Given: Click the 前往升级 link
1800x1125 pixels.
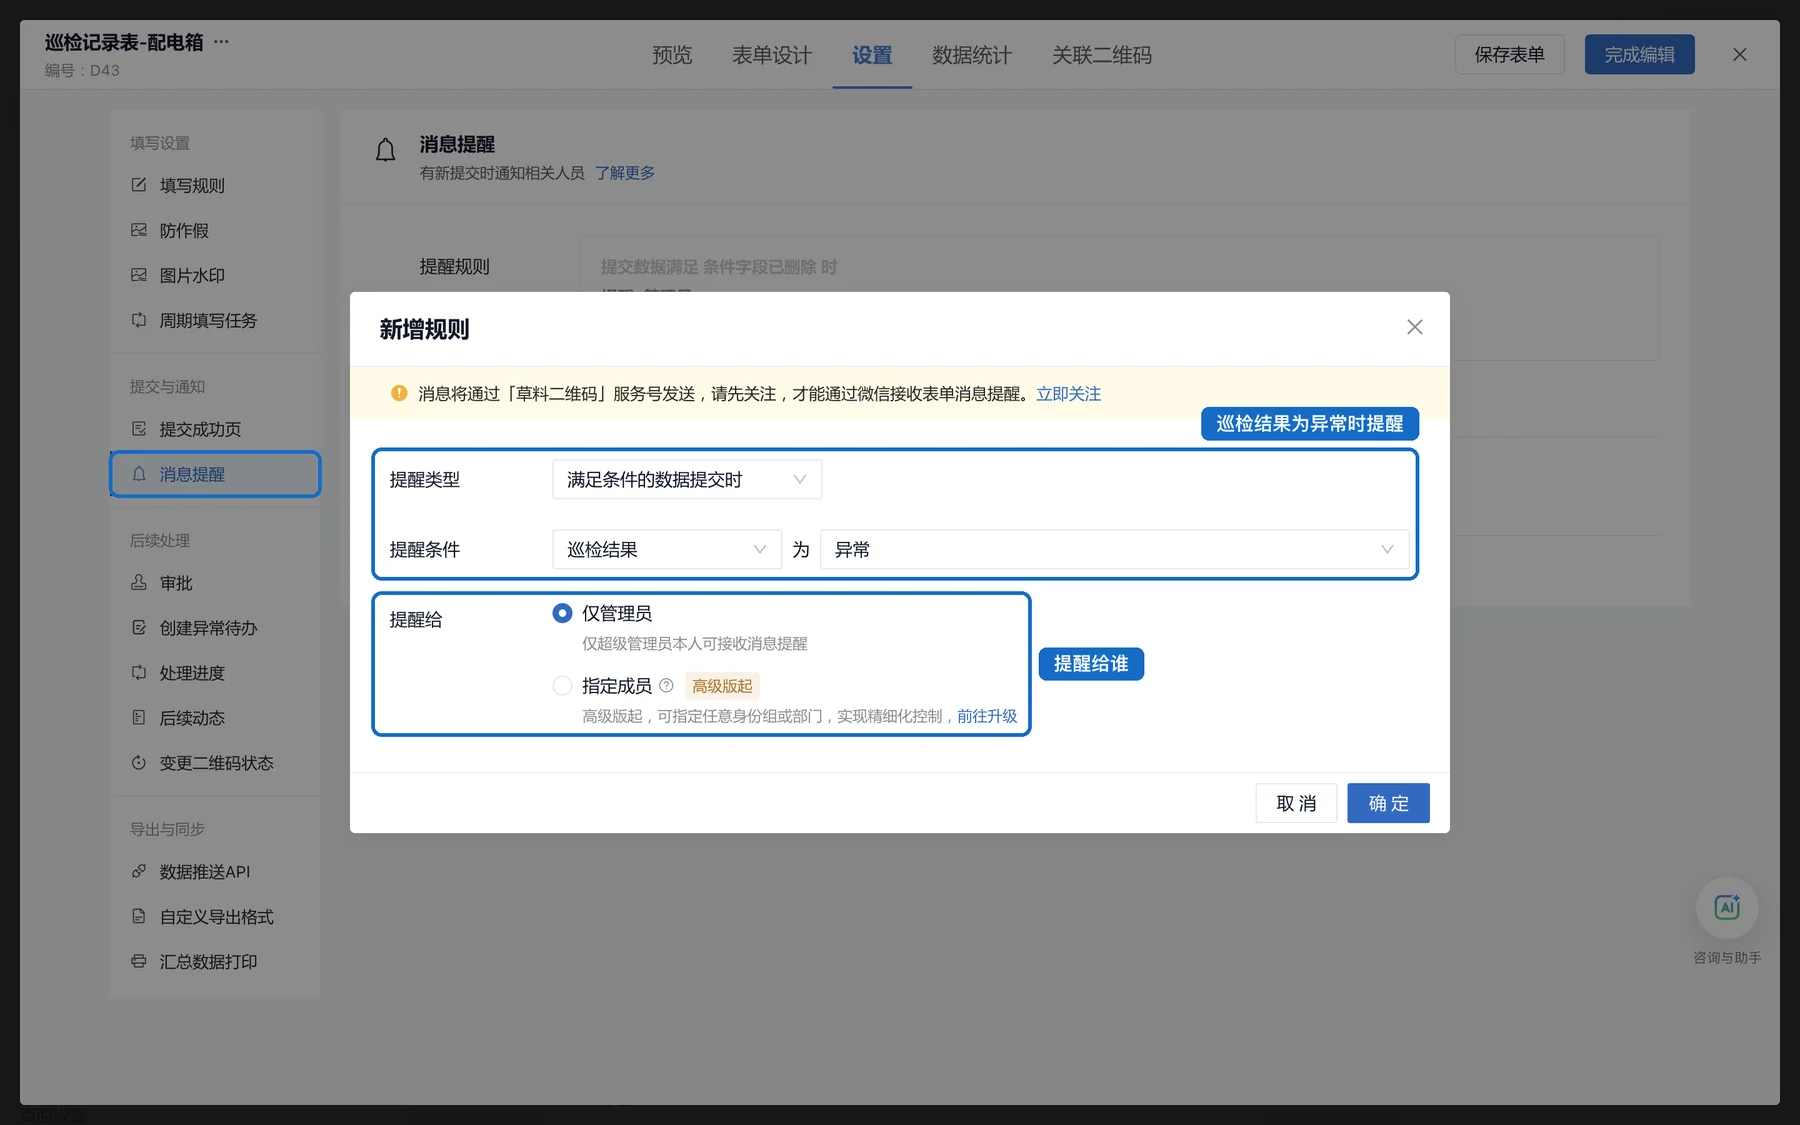Looking at the screenshot, I should 987,716.
